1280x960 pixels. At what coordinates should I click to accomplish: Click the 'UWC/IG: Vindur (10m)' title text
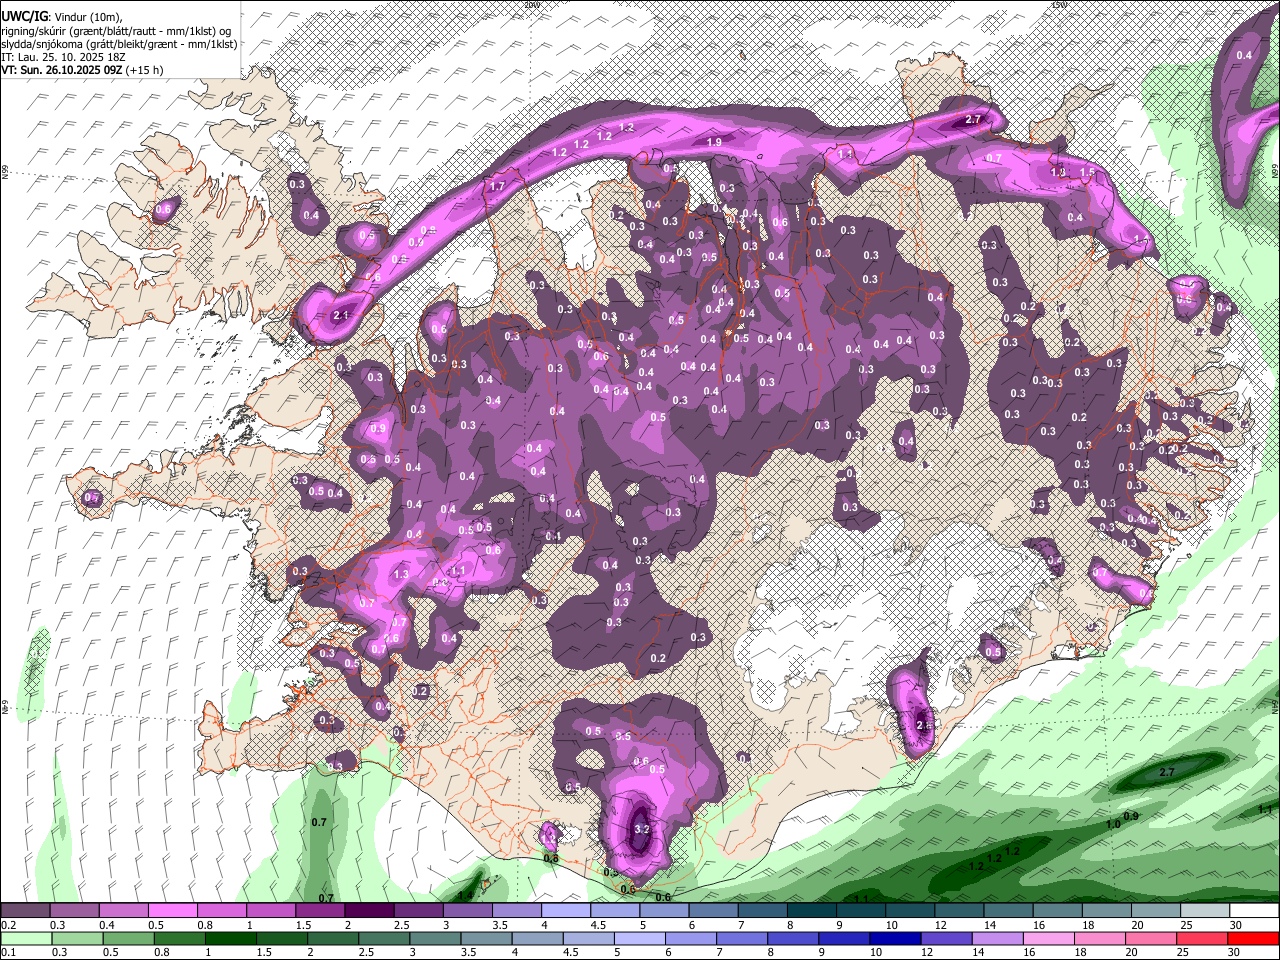(62, 17)
